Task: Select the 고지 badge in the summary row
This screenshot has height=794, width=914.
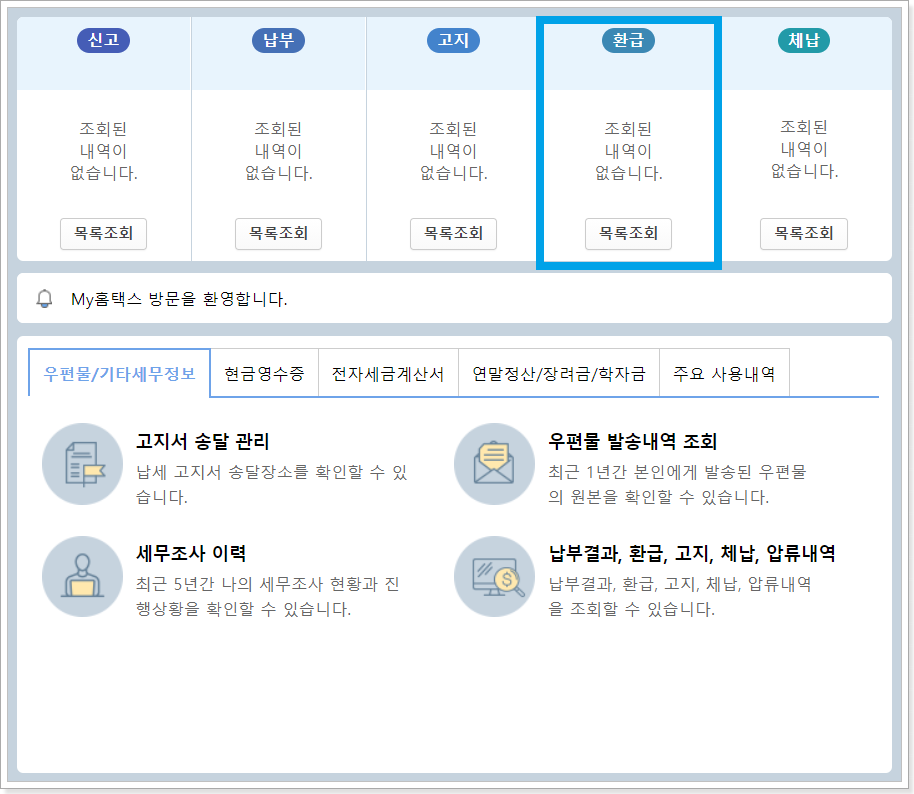Action: 453,40
